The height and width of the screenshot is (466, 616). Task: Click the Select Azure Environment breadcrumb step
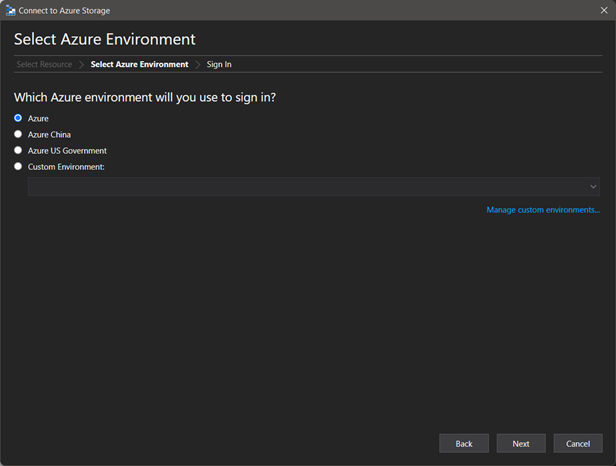139,64
